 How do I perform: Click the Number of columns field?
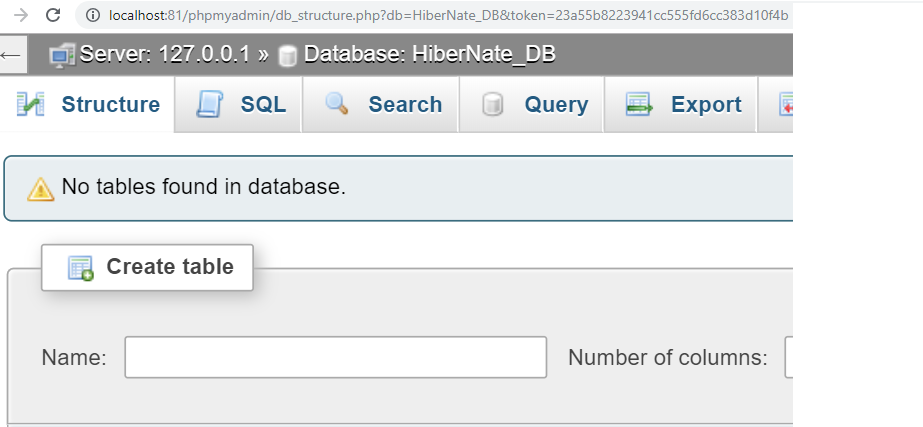coord(789,357)
